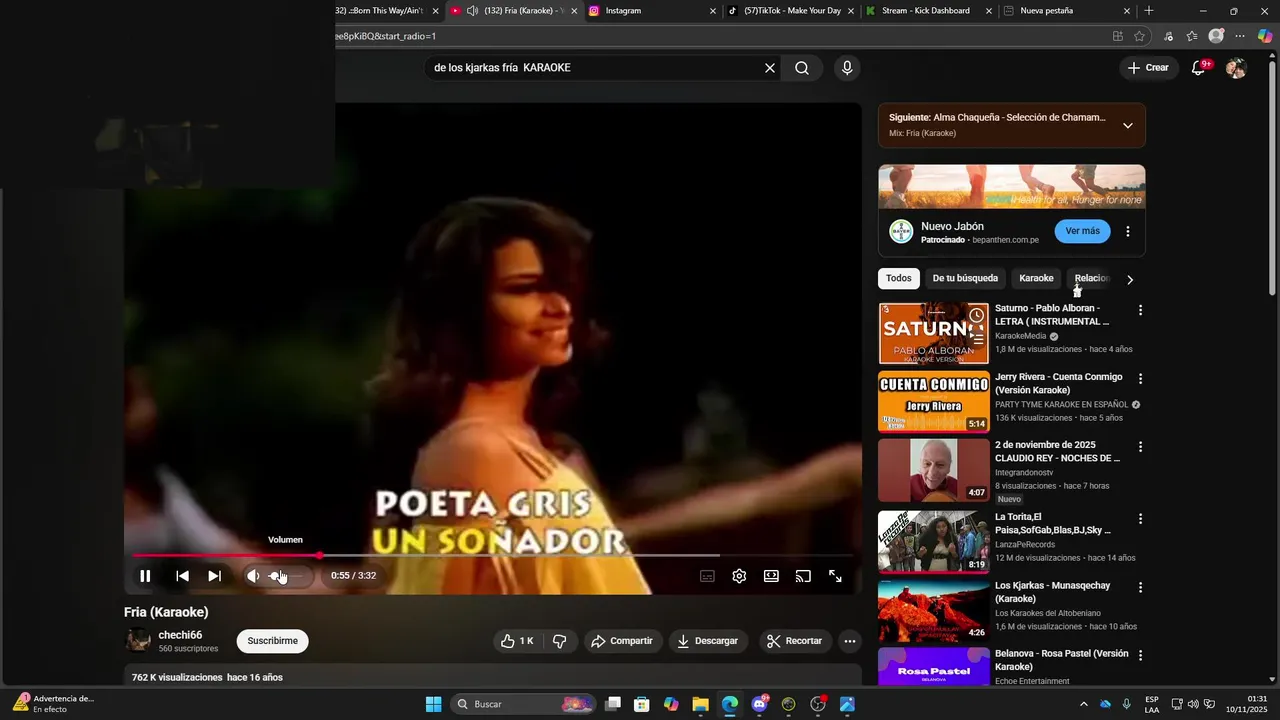Open Belanova Rosa Pastel video thumbnail
Image resolution: width=1280 pixels, height=720 pixels.
pos(933,667)
